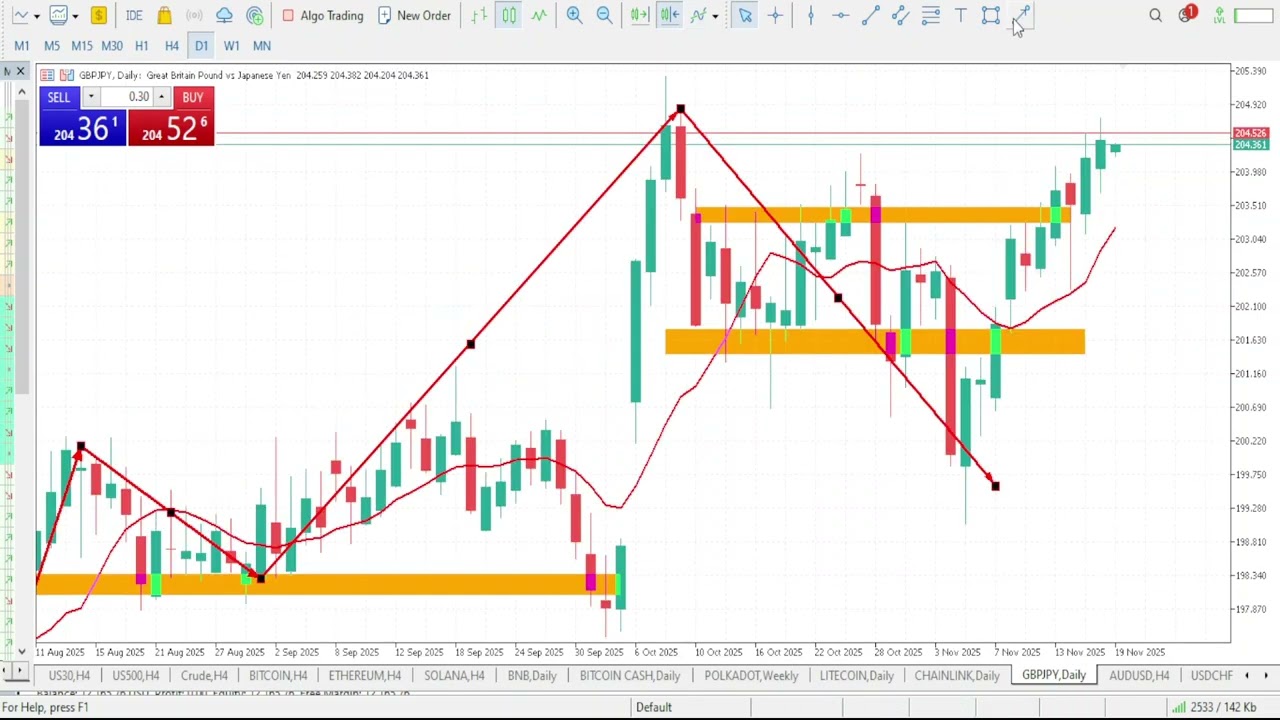Switch to US30,H4 chart tab
Viewport: 1280px width, 720px height.
coord(69,676)
